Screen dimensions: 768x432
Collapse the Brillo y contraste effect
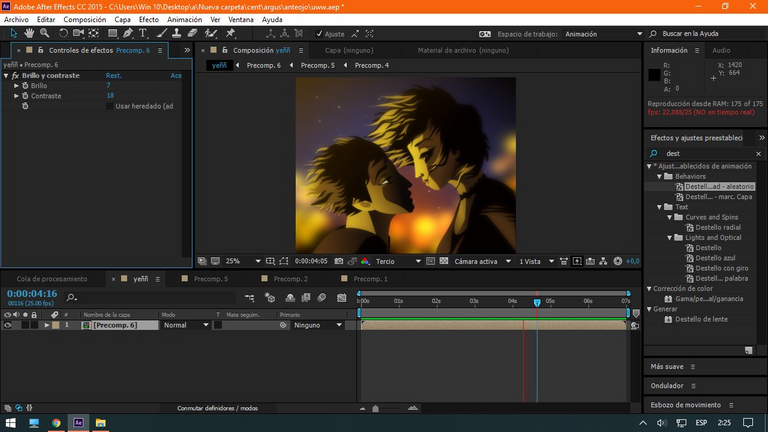(x=6, y=75)
